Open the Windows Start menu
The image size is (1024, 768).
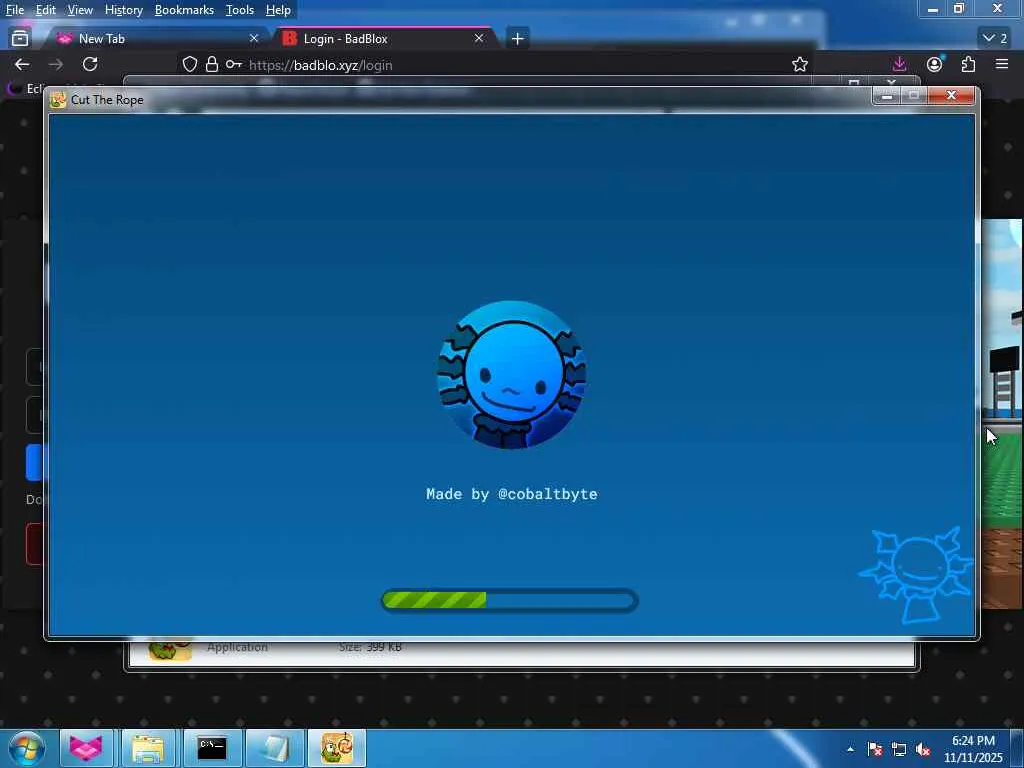click(26, 748)
